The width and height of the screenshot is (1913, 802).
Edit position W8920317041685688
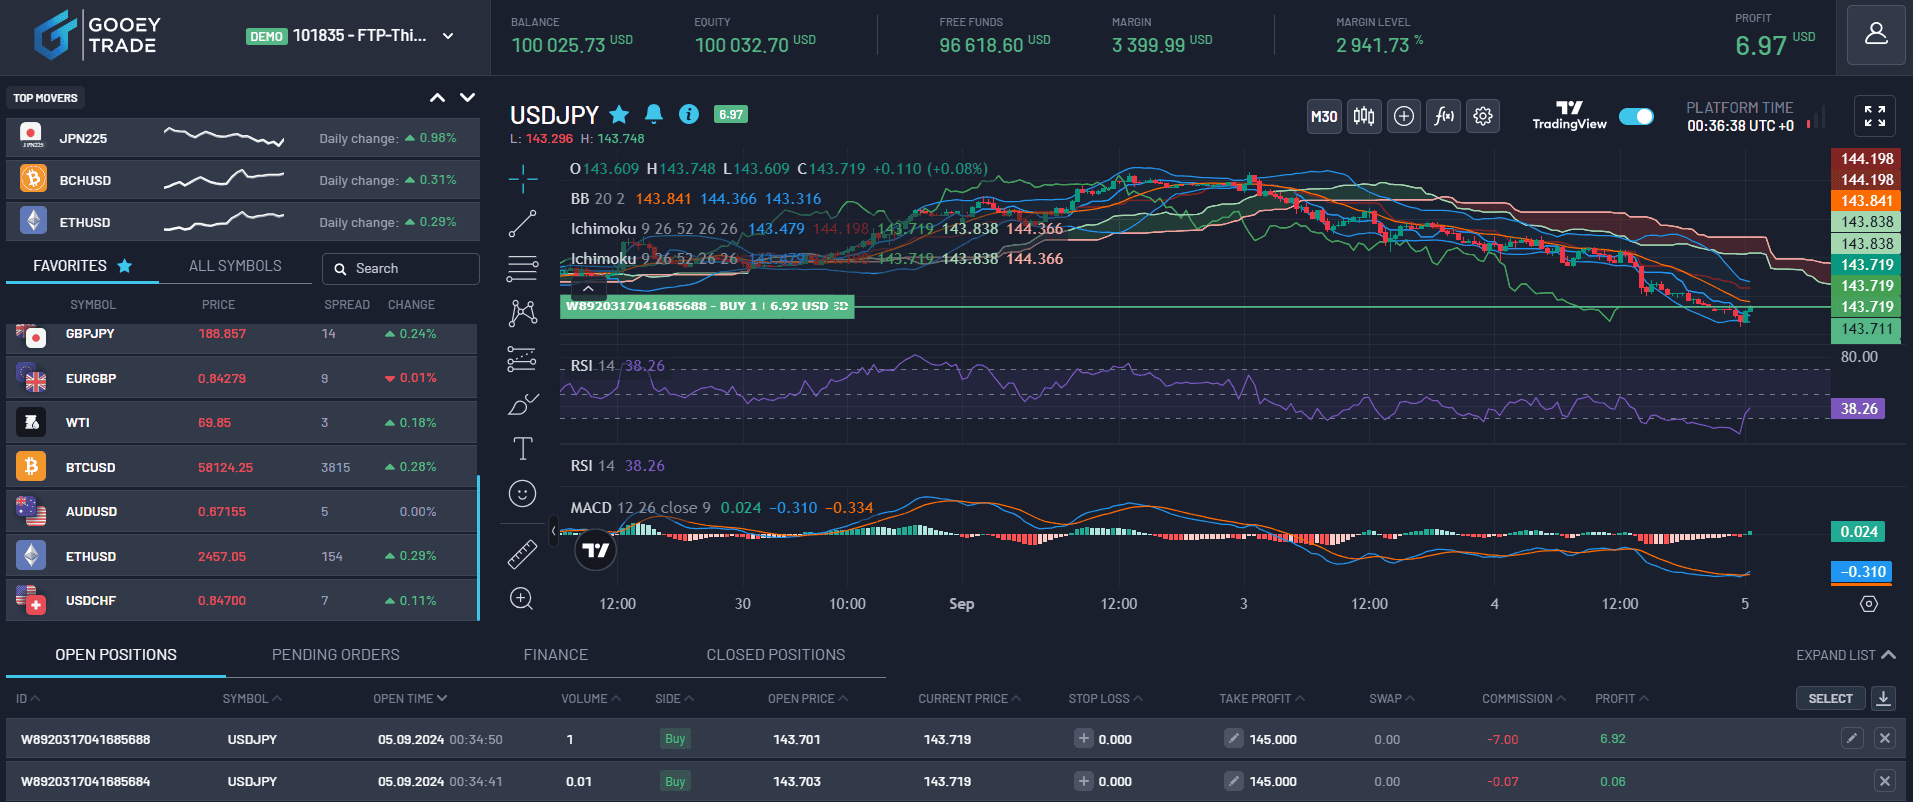click(1852, 738)
